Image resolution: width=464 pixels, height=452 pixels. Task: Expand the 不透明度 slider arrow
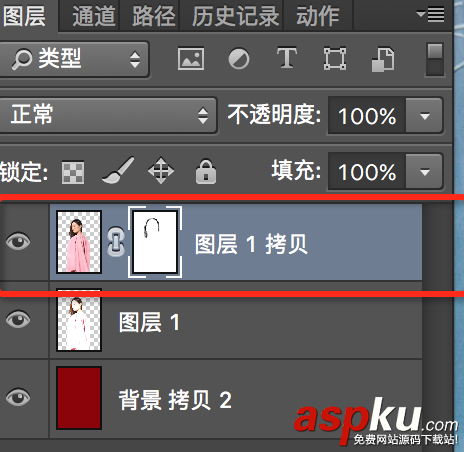424,116
